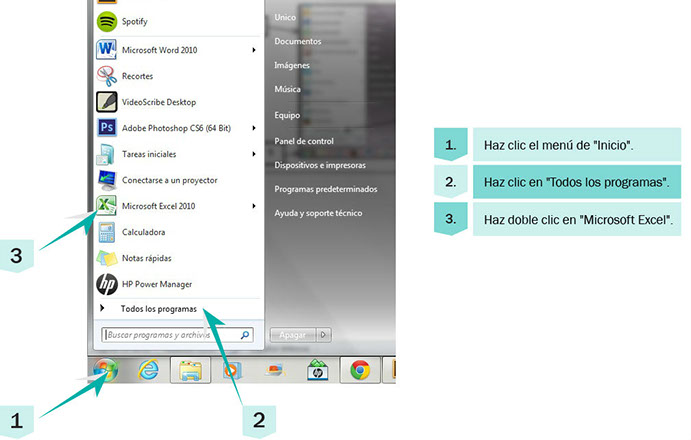Open the HP taskbar icon
Viewport: 691px width, 440px height.
tap(318, 370)
